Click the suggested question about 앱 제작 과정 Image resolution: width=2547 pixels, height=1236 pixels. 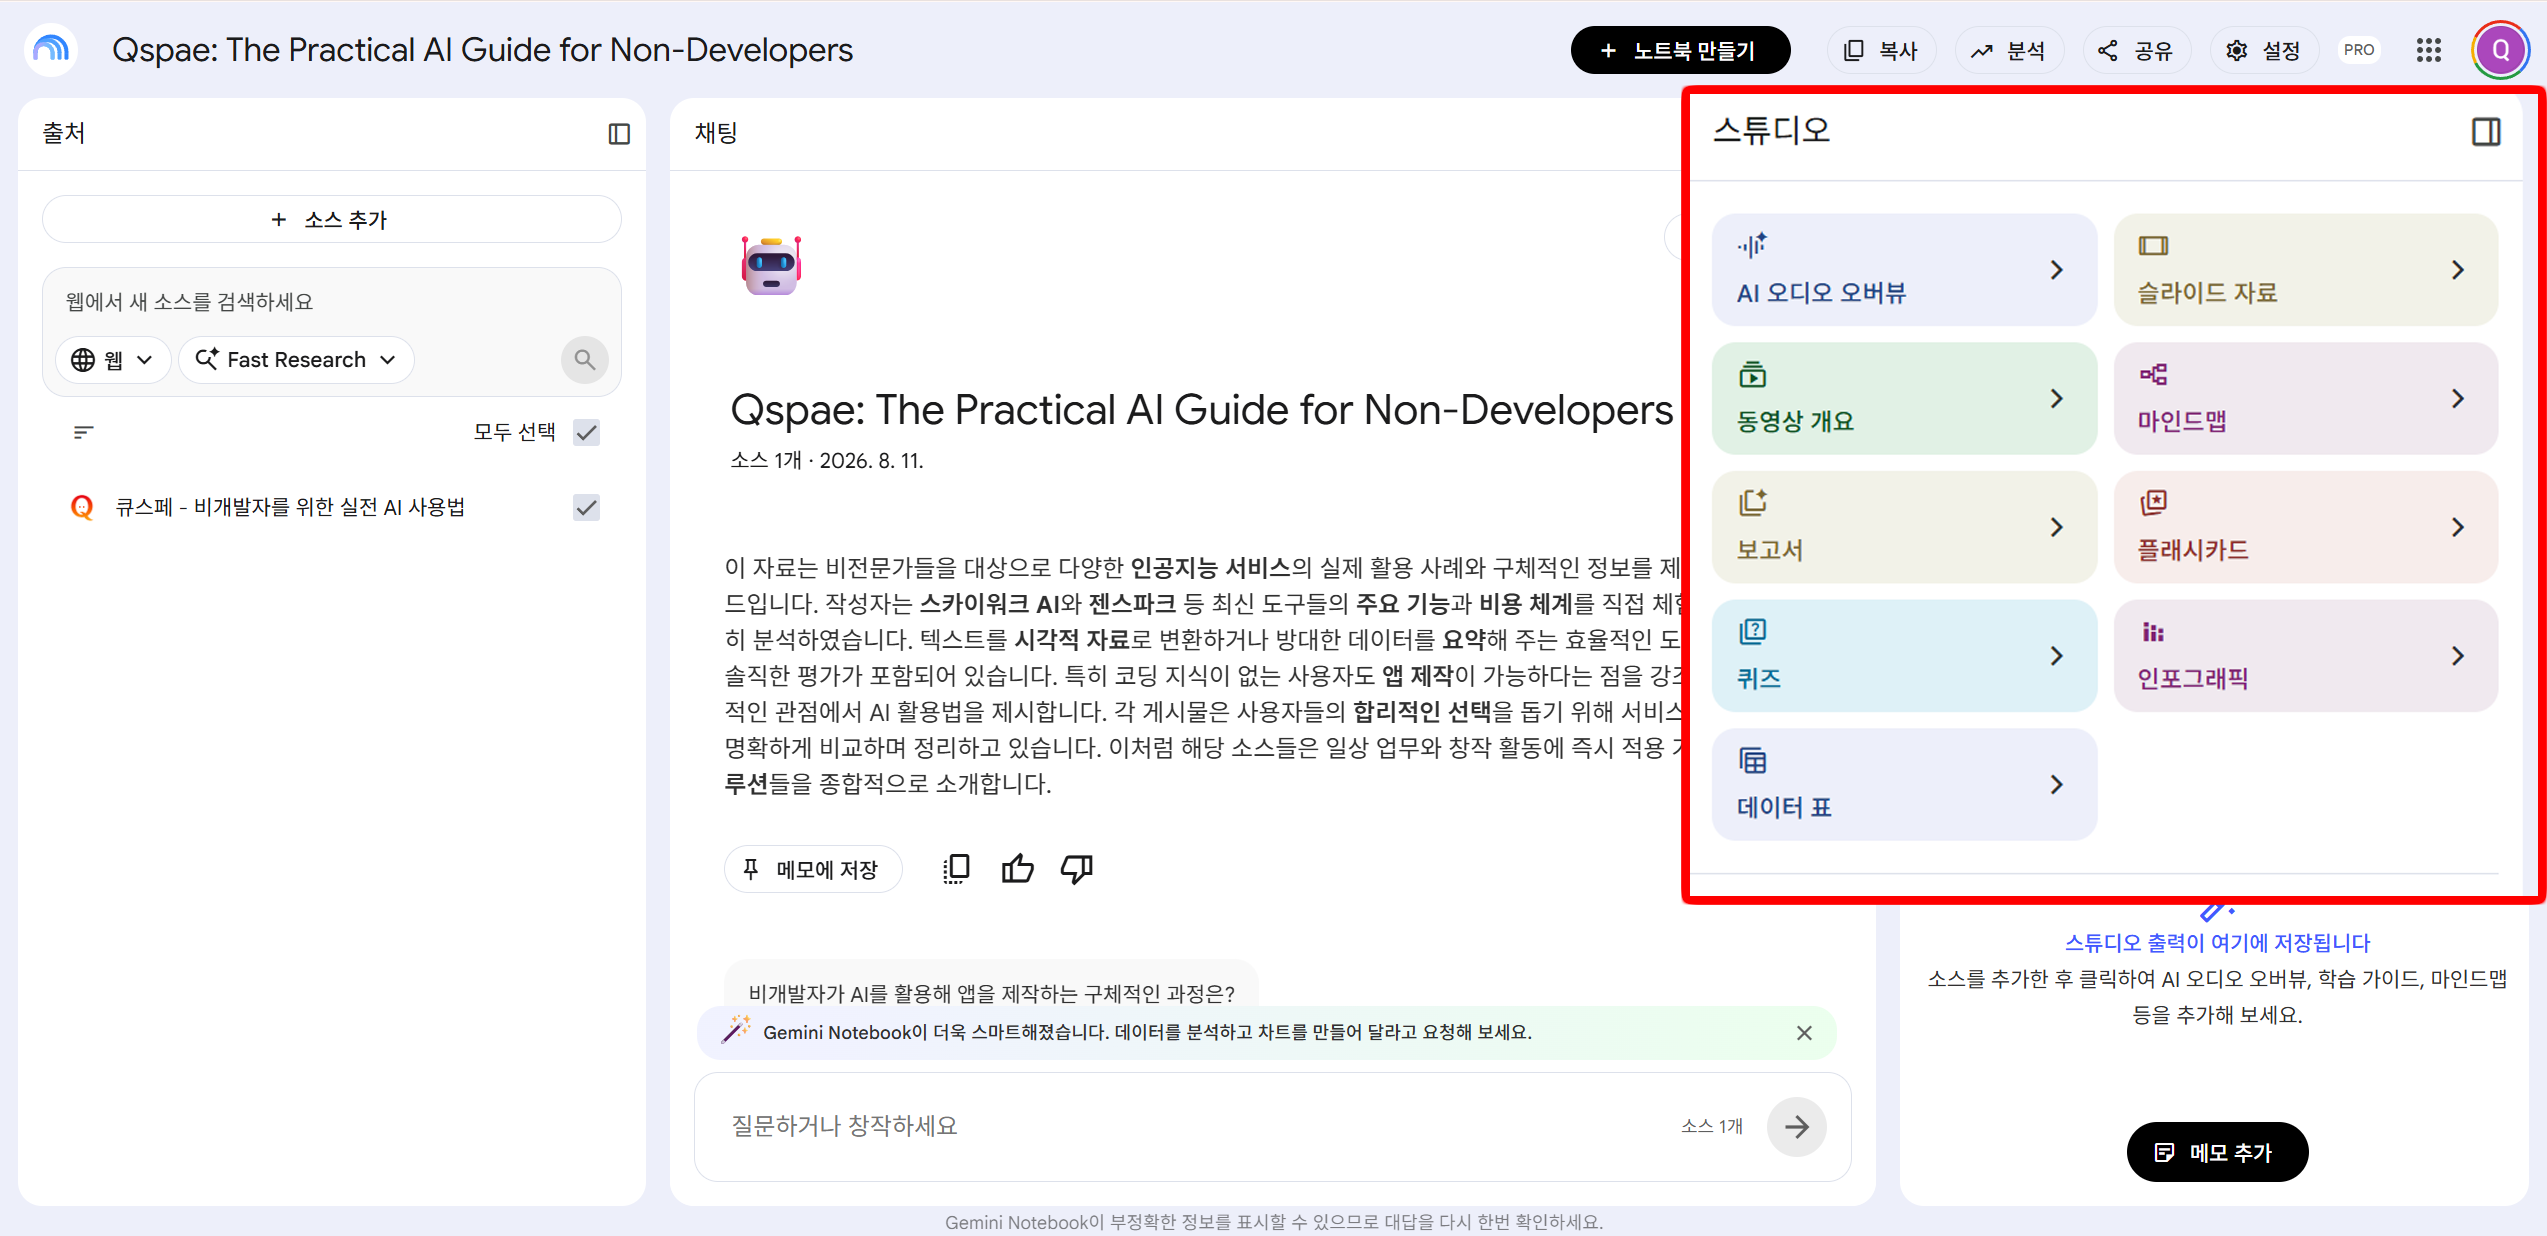pyautogui.click(x=991, y=993)
